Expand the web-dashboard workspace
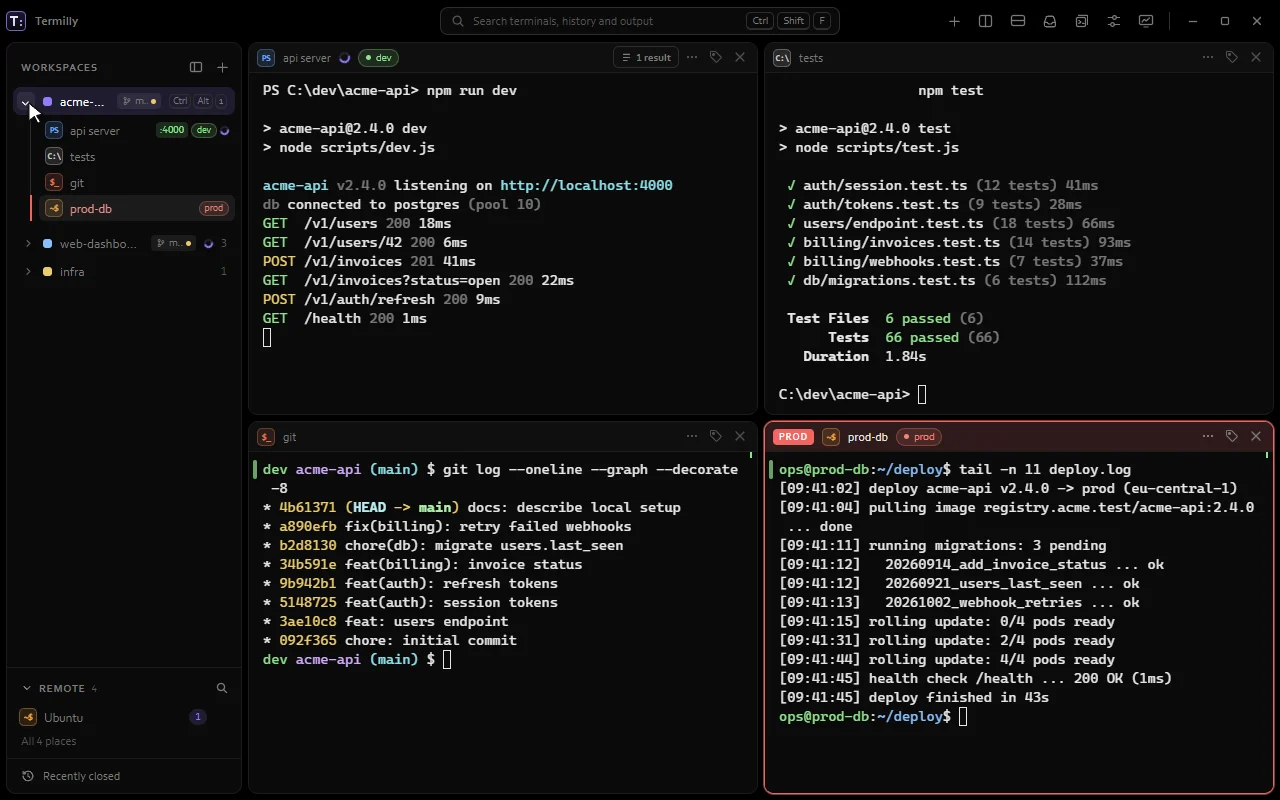 click(28, 244)
